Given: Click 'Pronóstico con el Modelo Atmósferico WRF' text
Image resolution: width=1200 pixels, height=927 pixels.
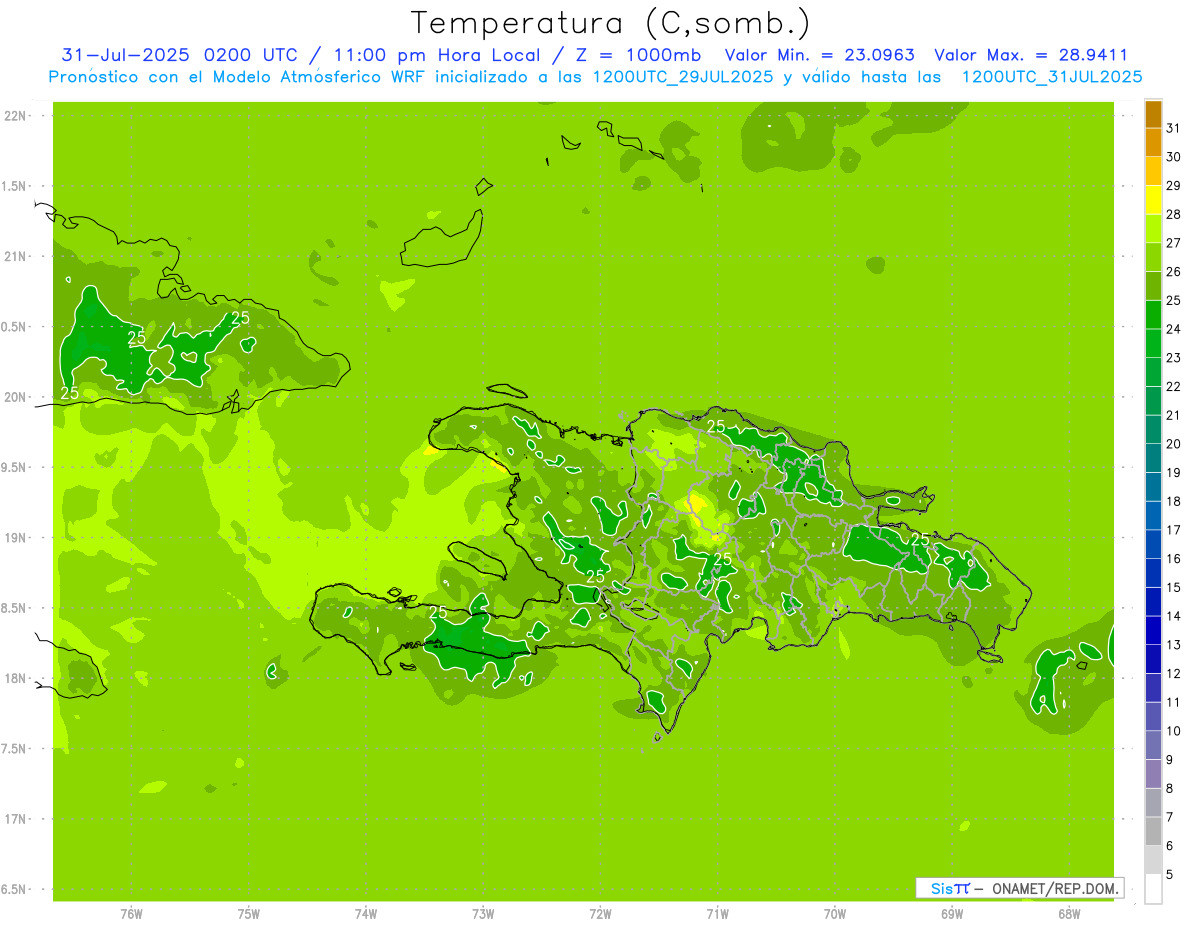Looking at the screenshot, I should tap(238, 76).
